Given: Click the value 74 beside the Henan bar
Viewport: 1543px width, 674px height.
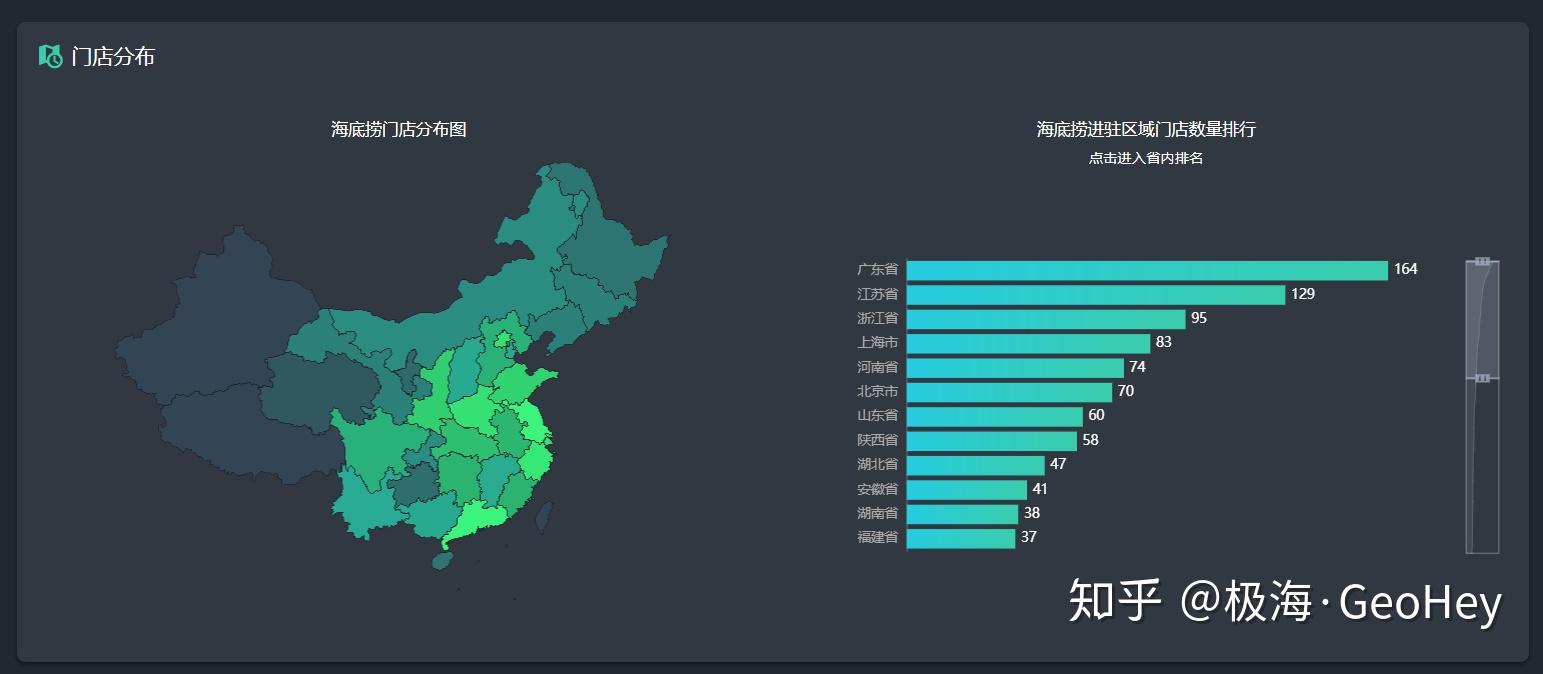Looking at the screenshot, I should tap(1138, 367).
